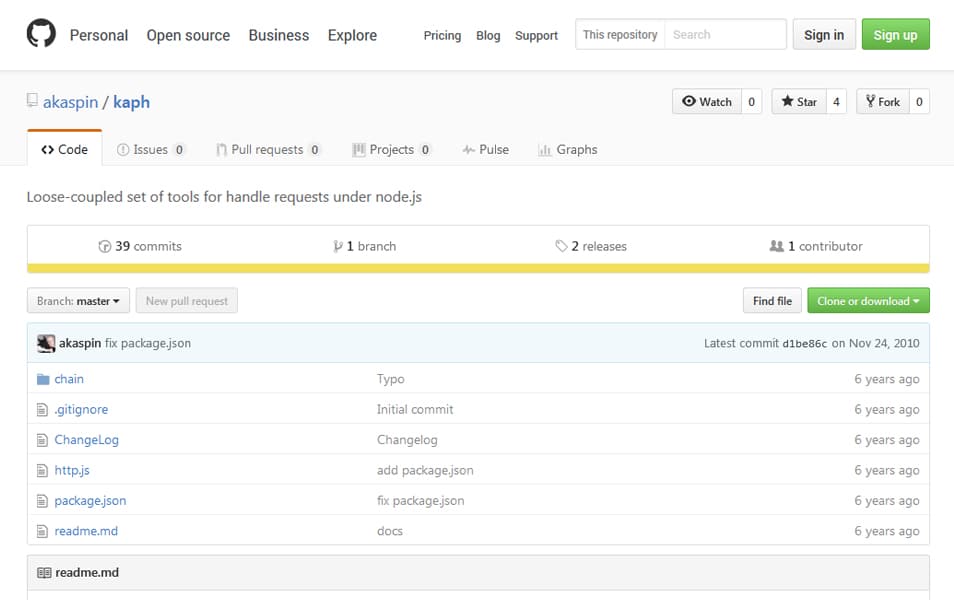Screen dimensions: 954x600
Task: Focus the Search input field
Action: pos(725,35)
